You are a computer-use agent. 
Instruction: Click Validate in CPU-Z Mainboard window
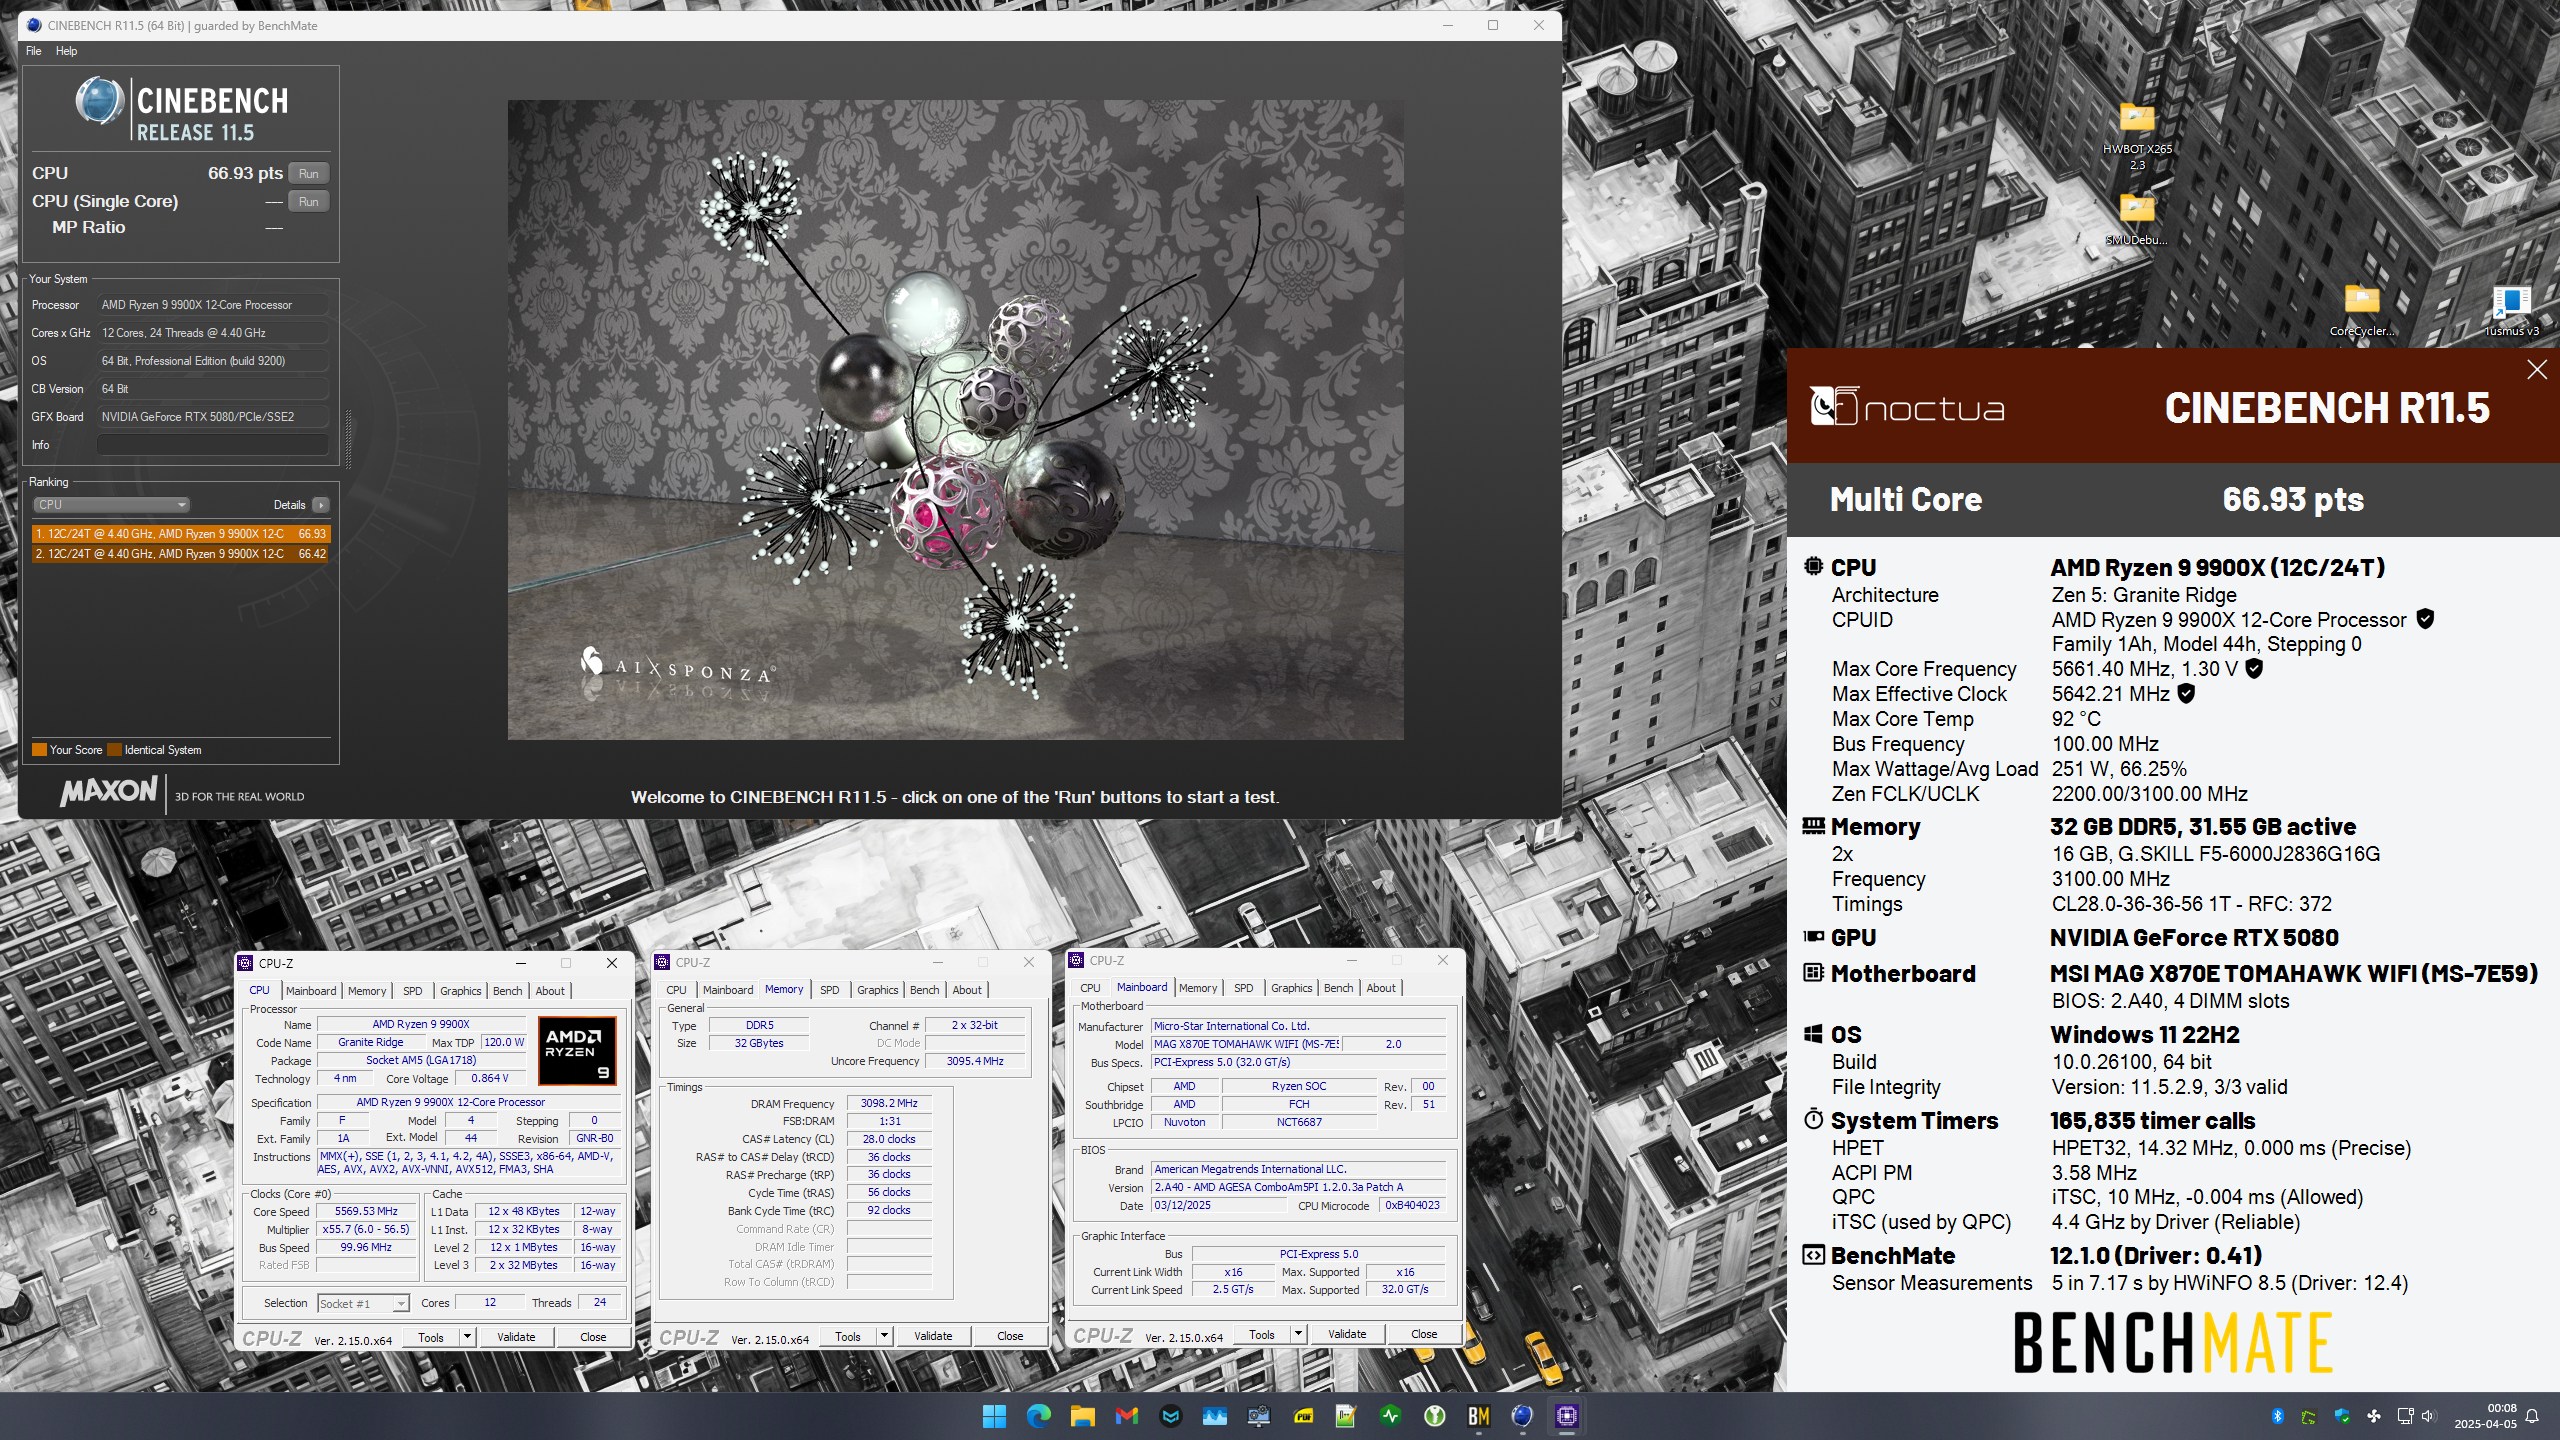(x=1347, y=1334)
